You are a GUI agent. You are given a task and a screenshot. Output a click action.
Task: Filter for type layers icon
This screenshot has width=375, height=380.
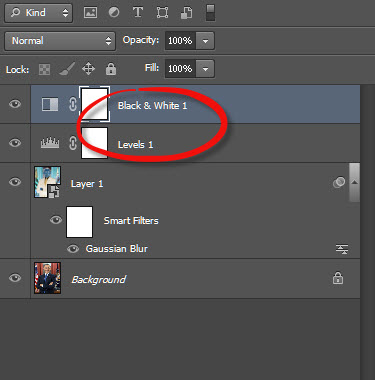[x=138, y=12]
